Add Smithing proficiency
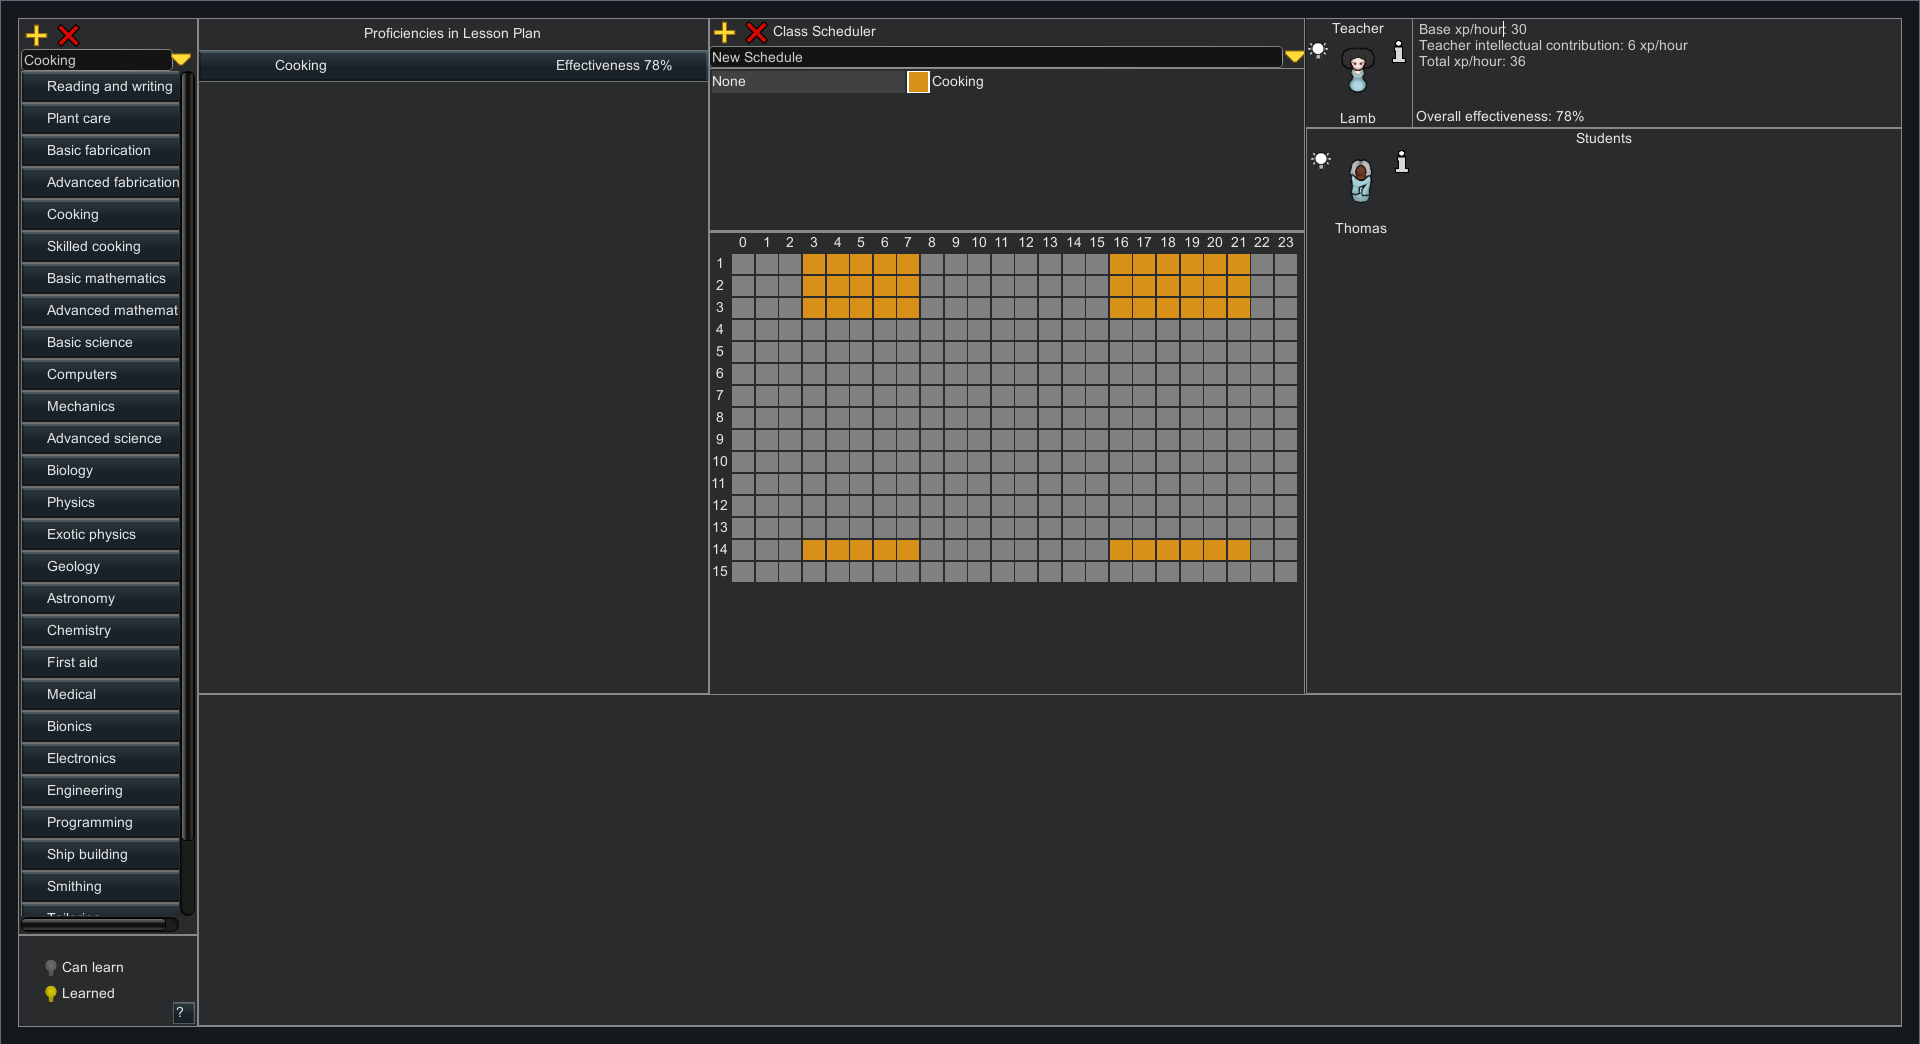 pyautogui.click(x=101, y=887)
